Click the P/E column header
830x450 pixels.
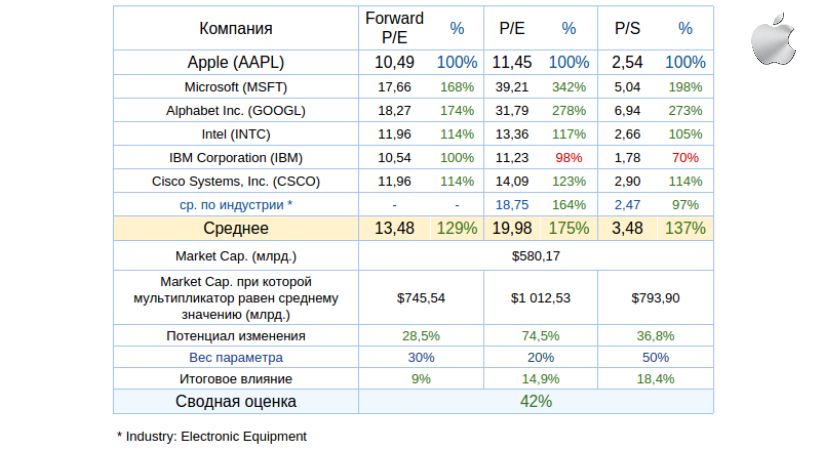pyautogui.click(x=512, y=28)
